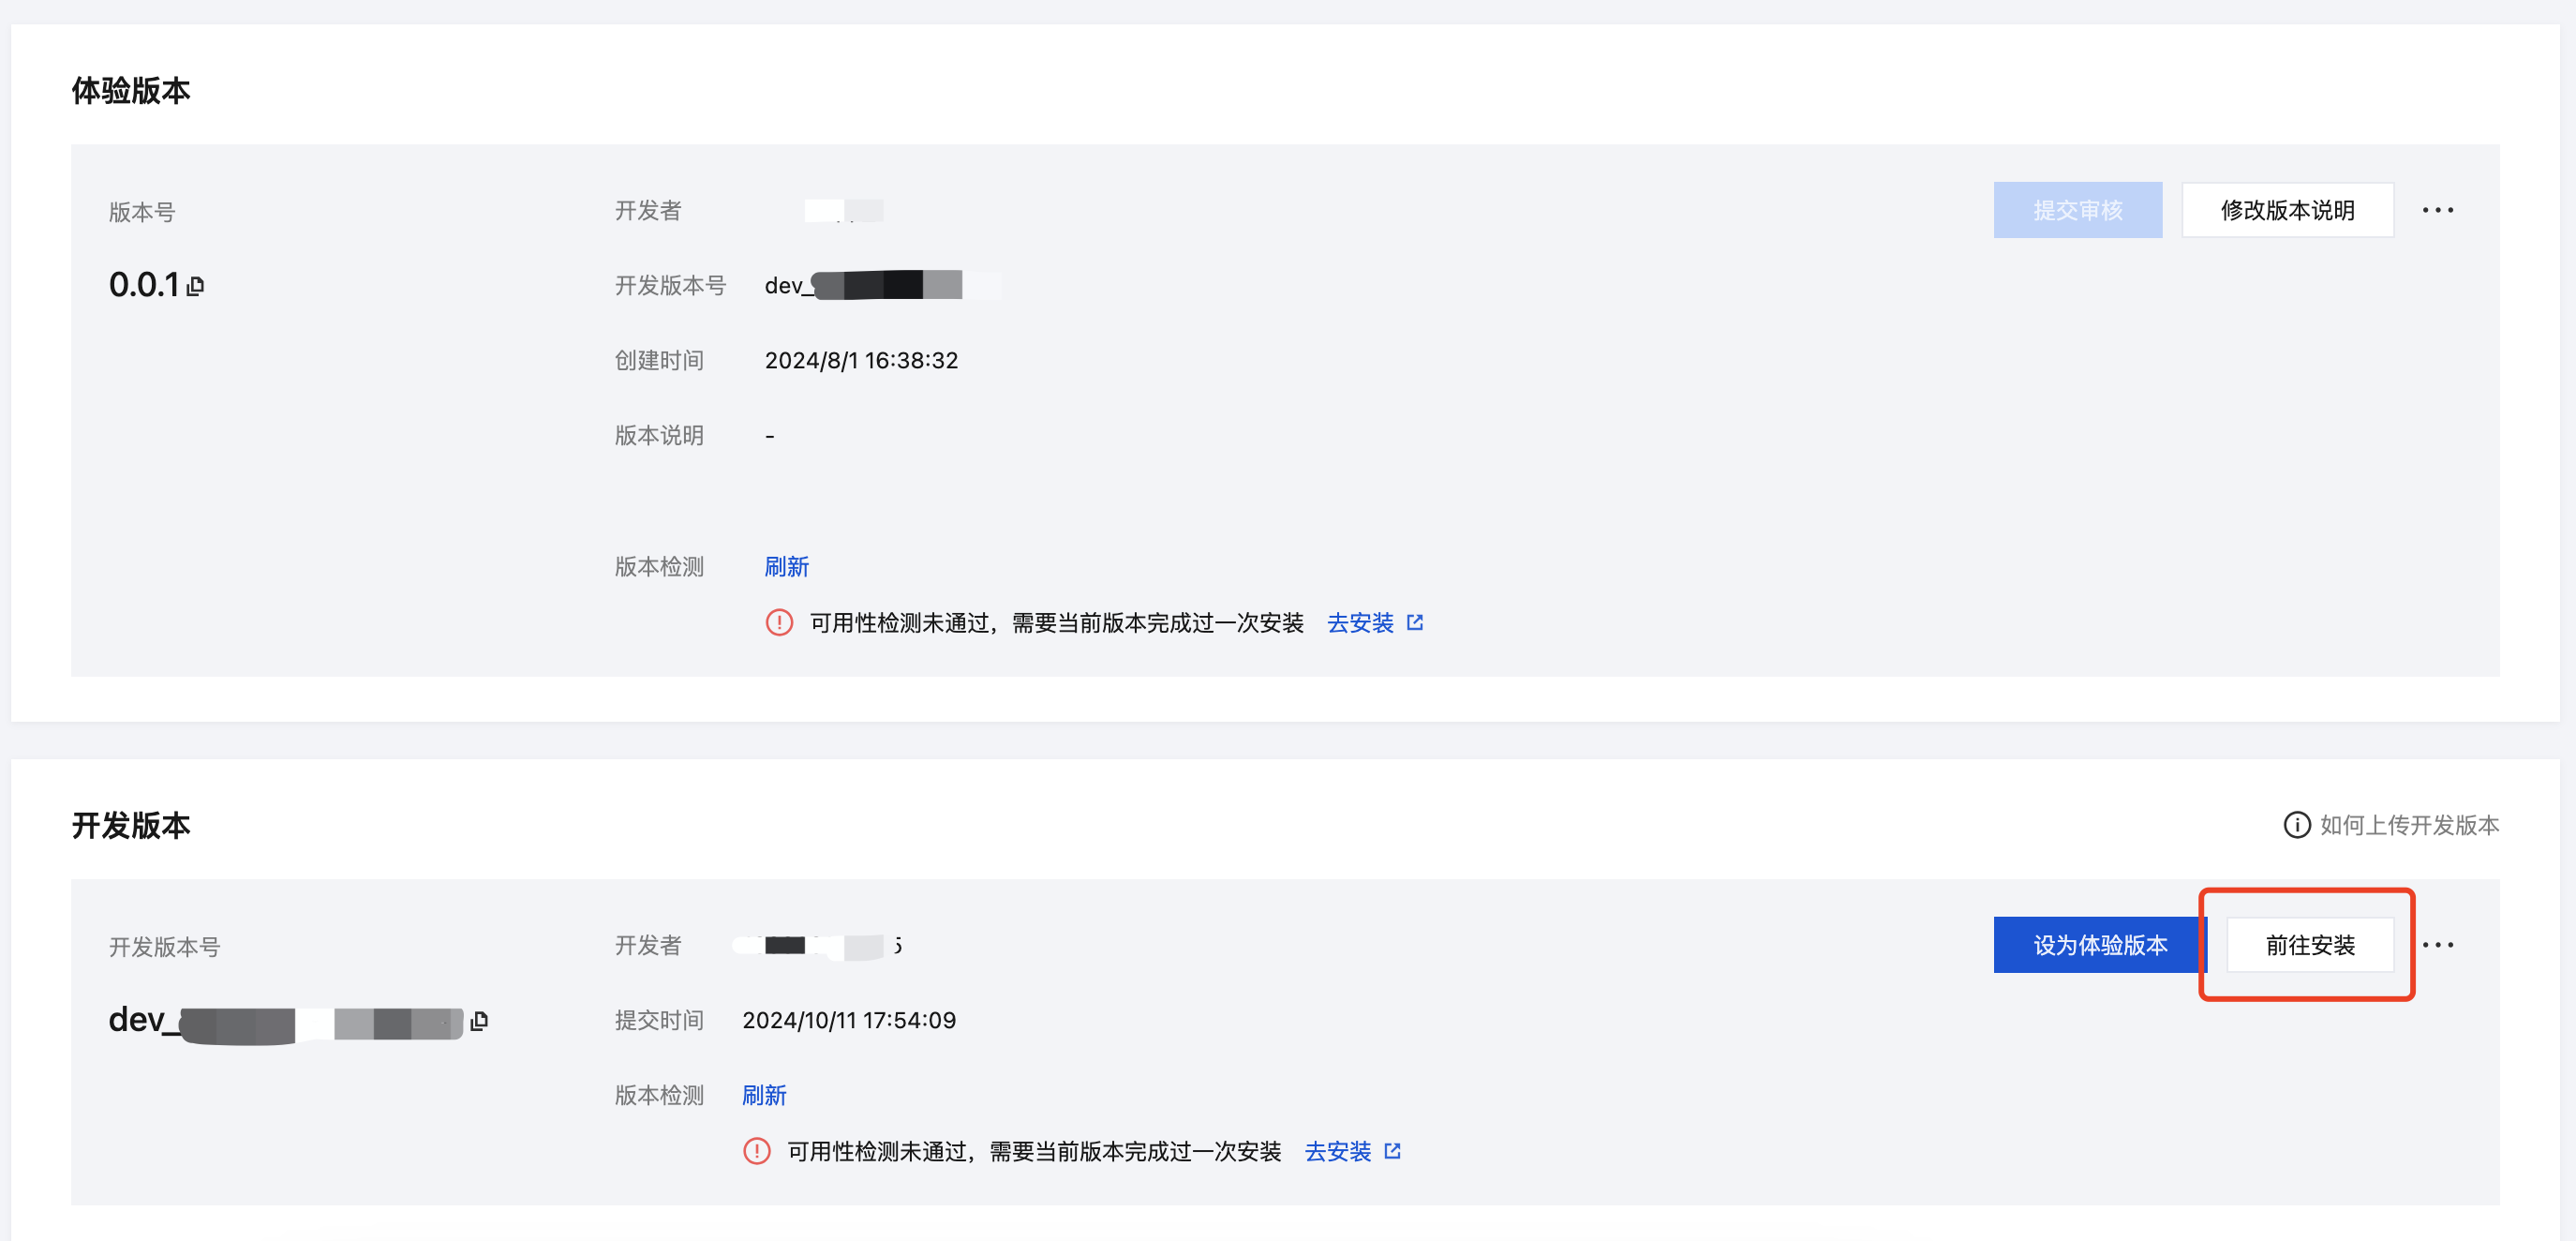Click the 2024/10/11 17:54:09 submit time
Screen dimensions: 2576x1241
coord(848,1020)
